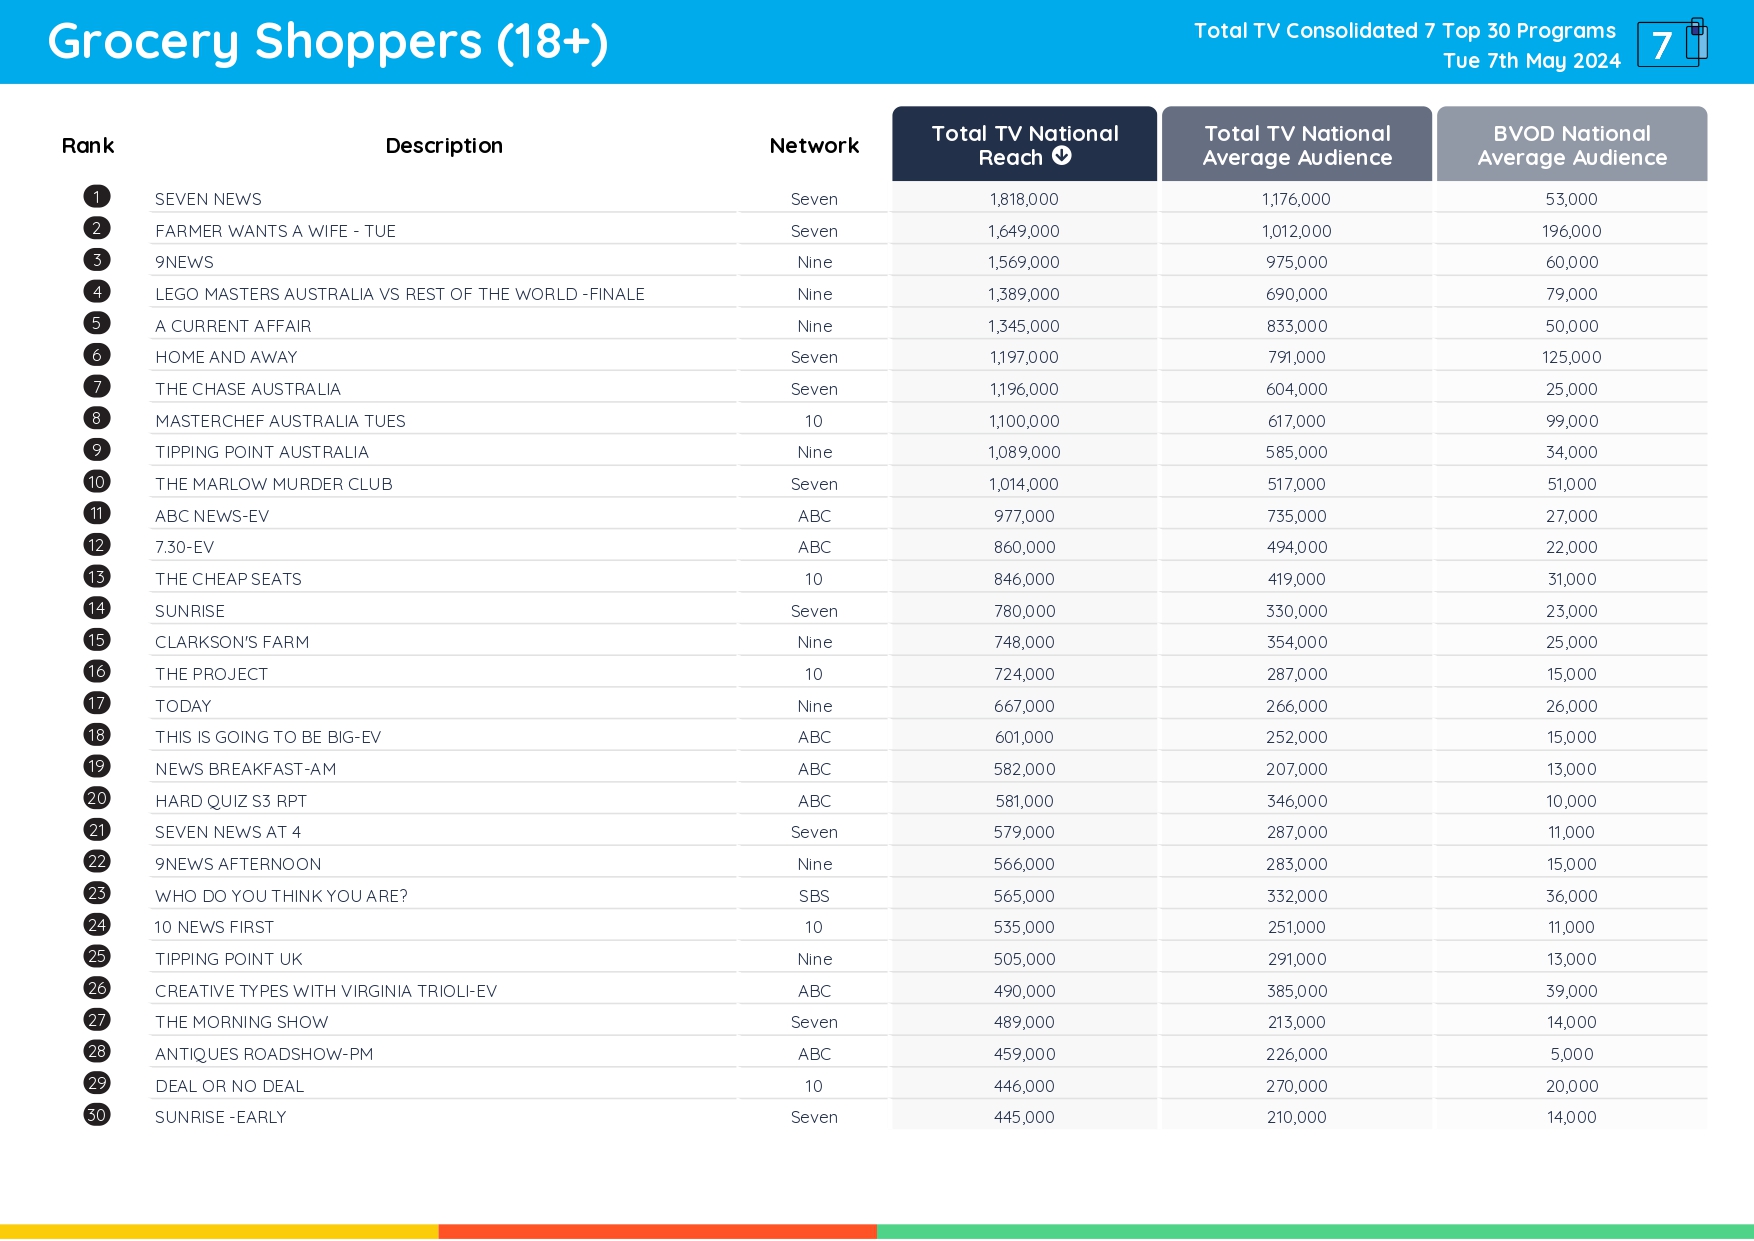
Task: Click the rank 1 circle badge
Action: tap(97, 197)
